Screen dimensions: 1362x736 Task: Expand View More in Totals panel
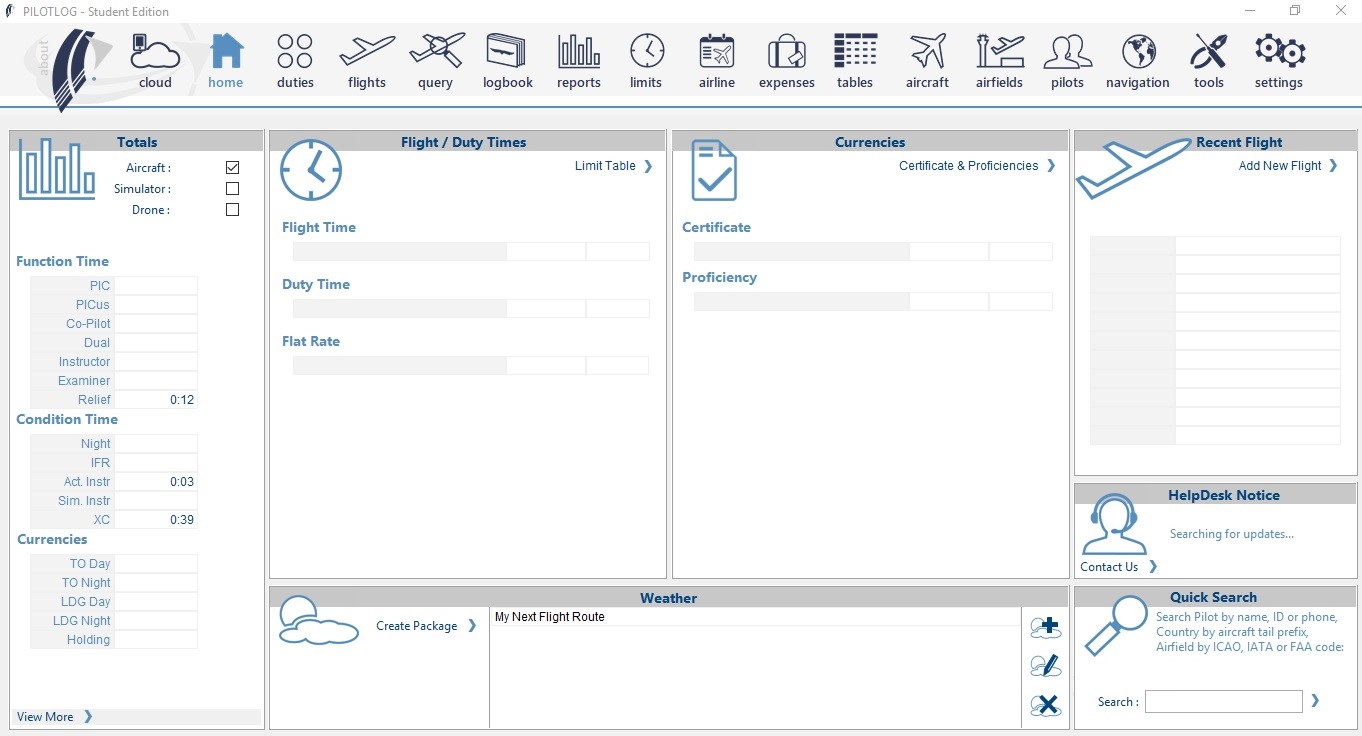pyautogui.click(x=45, y=716)
